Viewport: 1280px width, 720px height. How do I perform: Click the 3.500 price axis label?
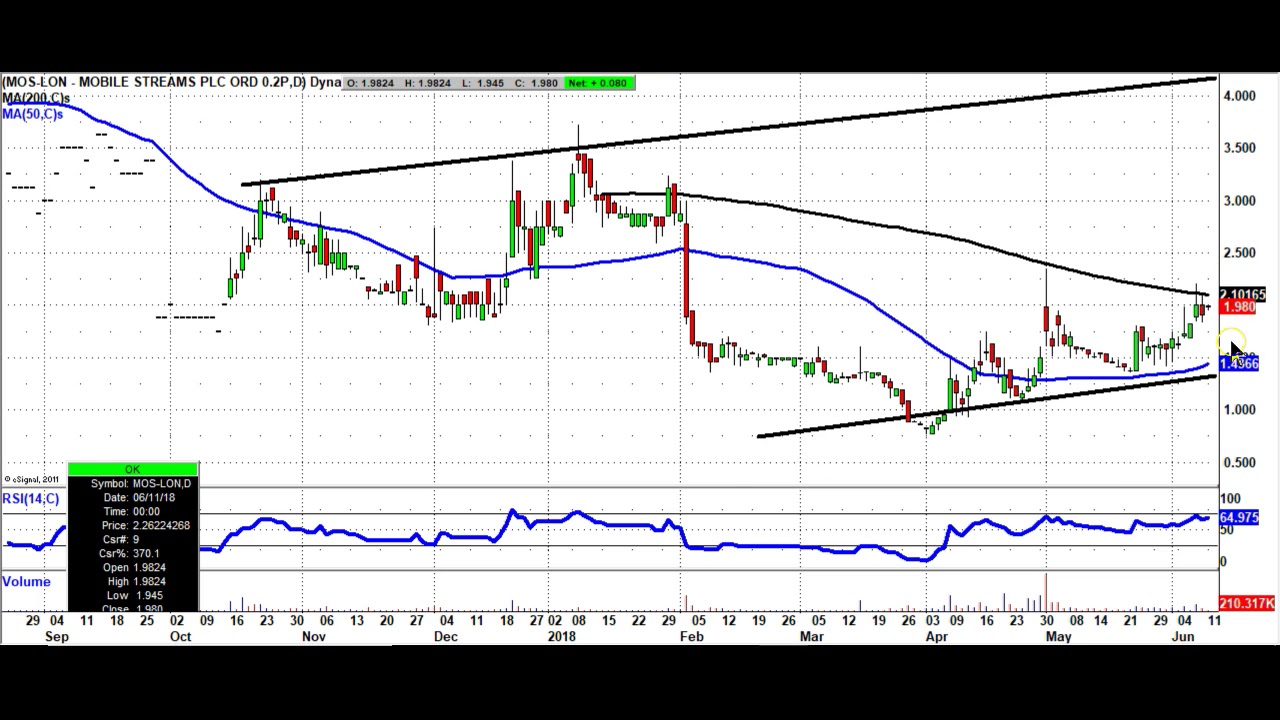click(x=1239, y=148)
